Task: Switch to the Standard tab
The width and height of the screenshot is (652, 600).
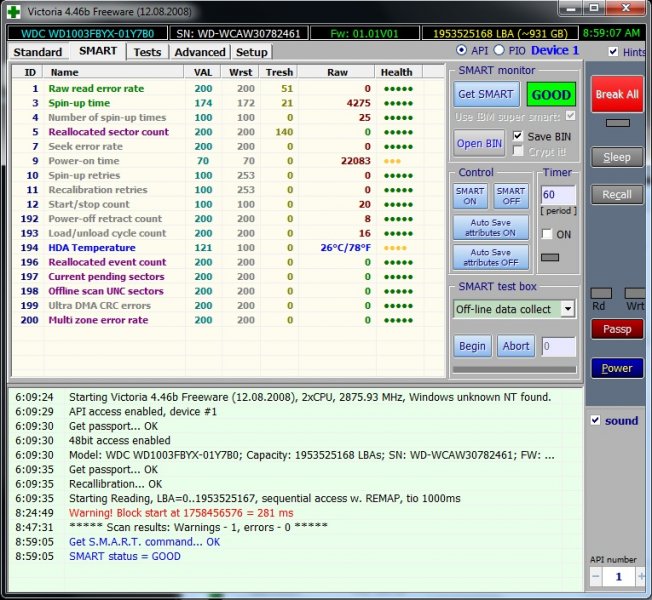Action: pyautogui.click(x=37, y=52)
